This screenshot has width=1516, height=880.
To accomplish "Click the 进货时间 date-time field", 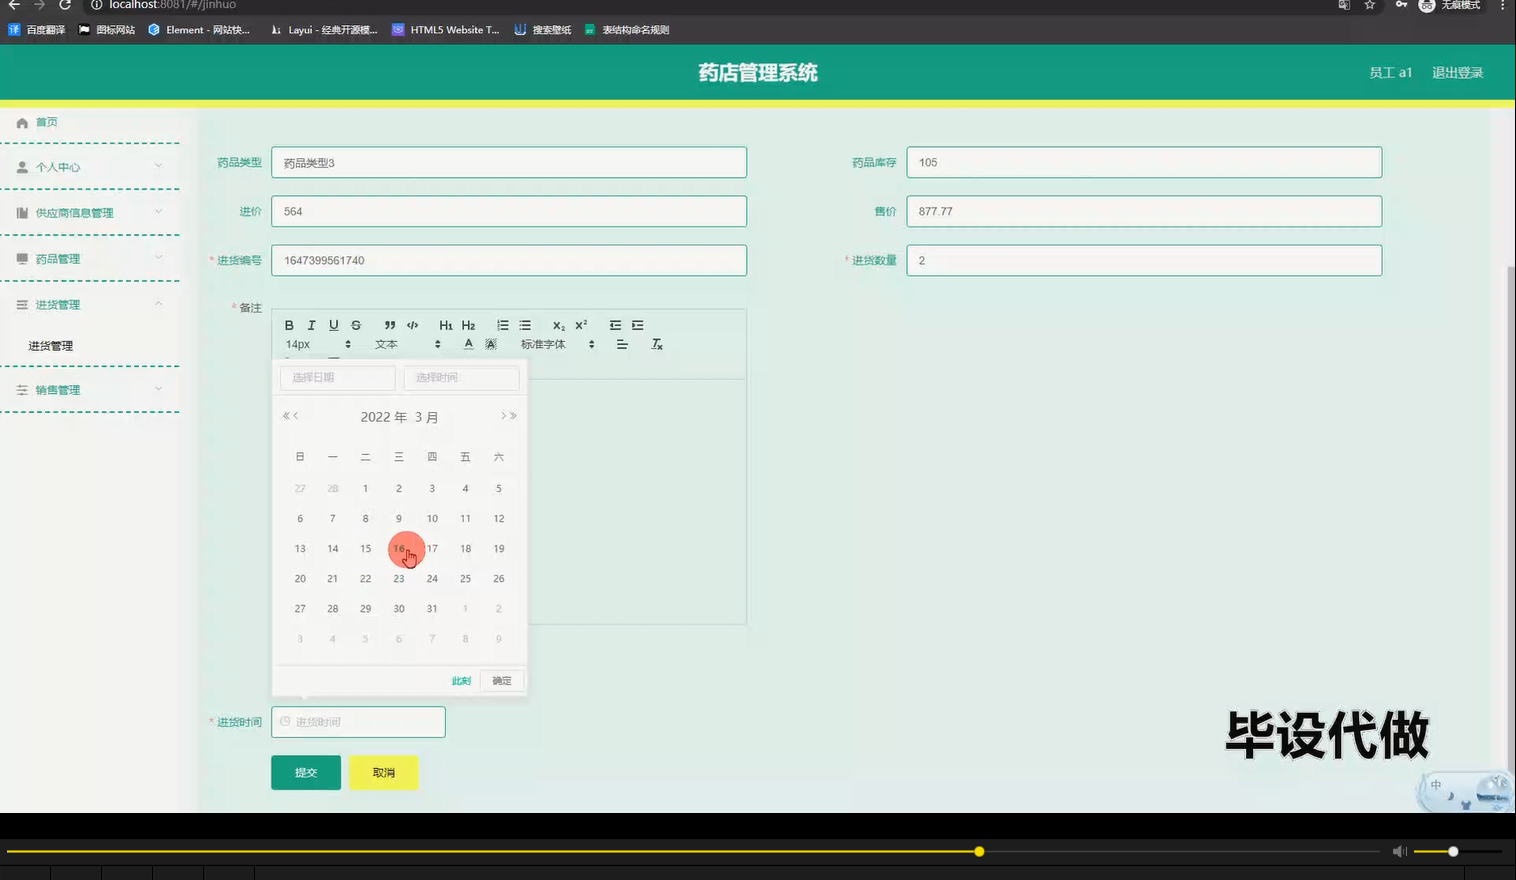I will (x=358, y=722).
